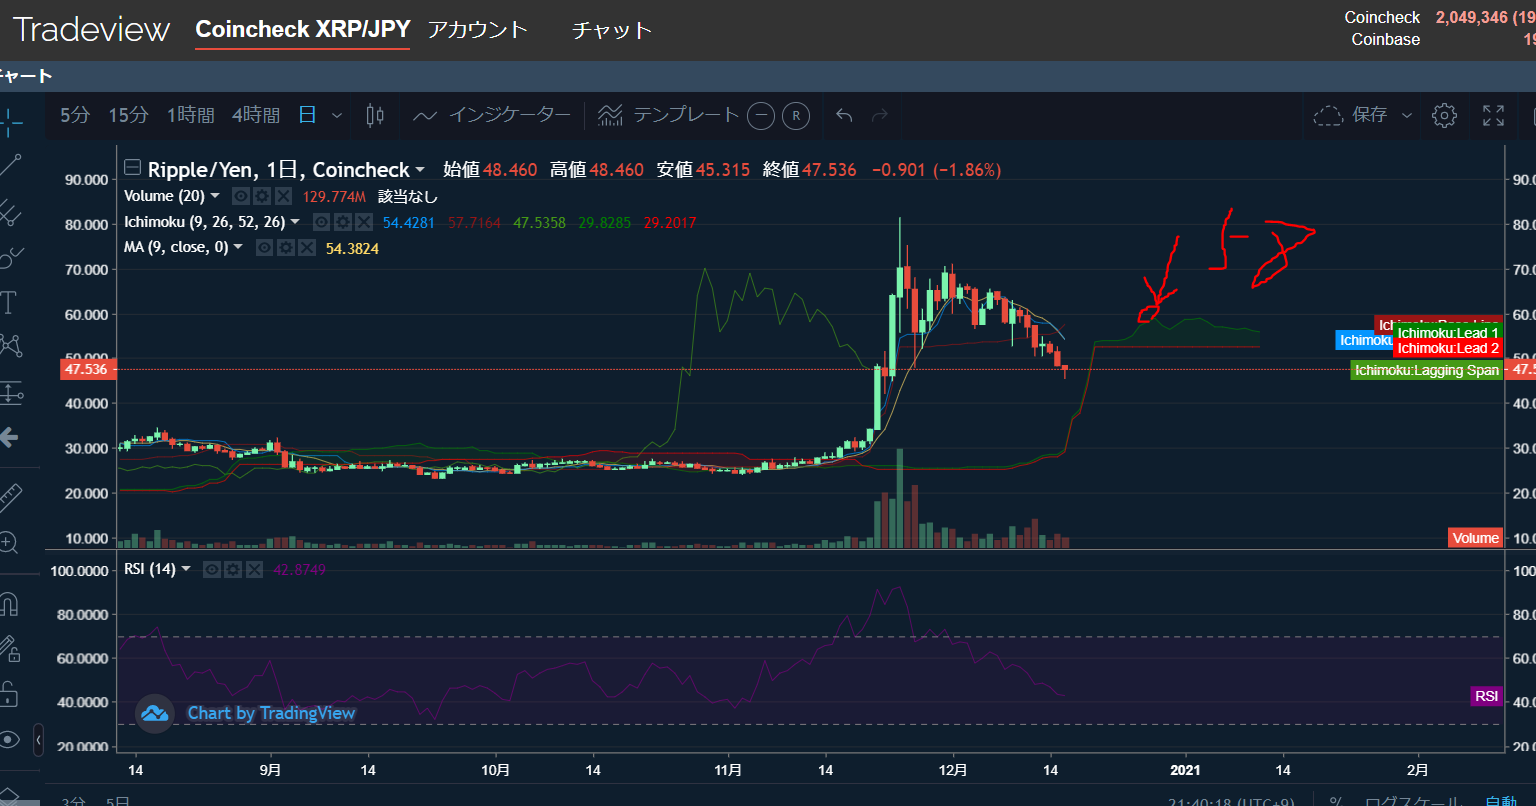Click the circled minus toolbar button
The width and height of the screenshot is (1536, 806).
point(761,116)
